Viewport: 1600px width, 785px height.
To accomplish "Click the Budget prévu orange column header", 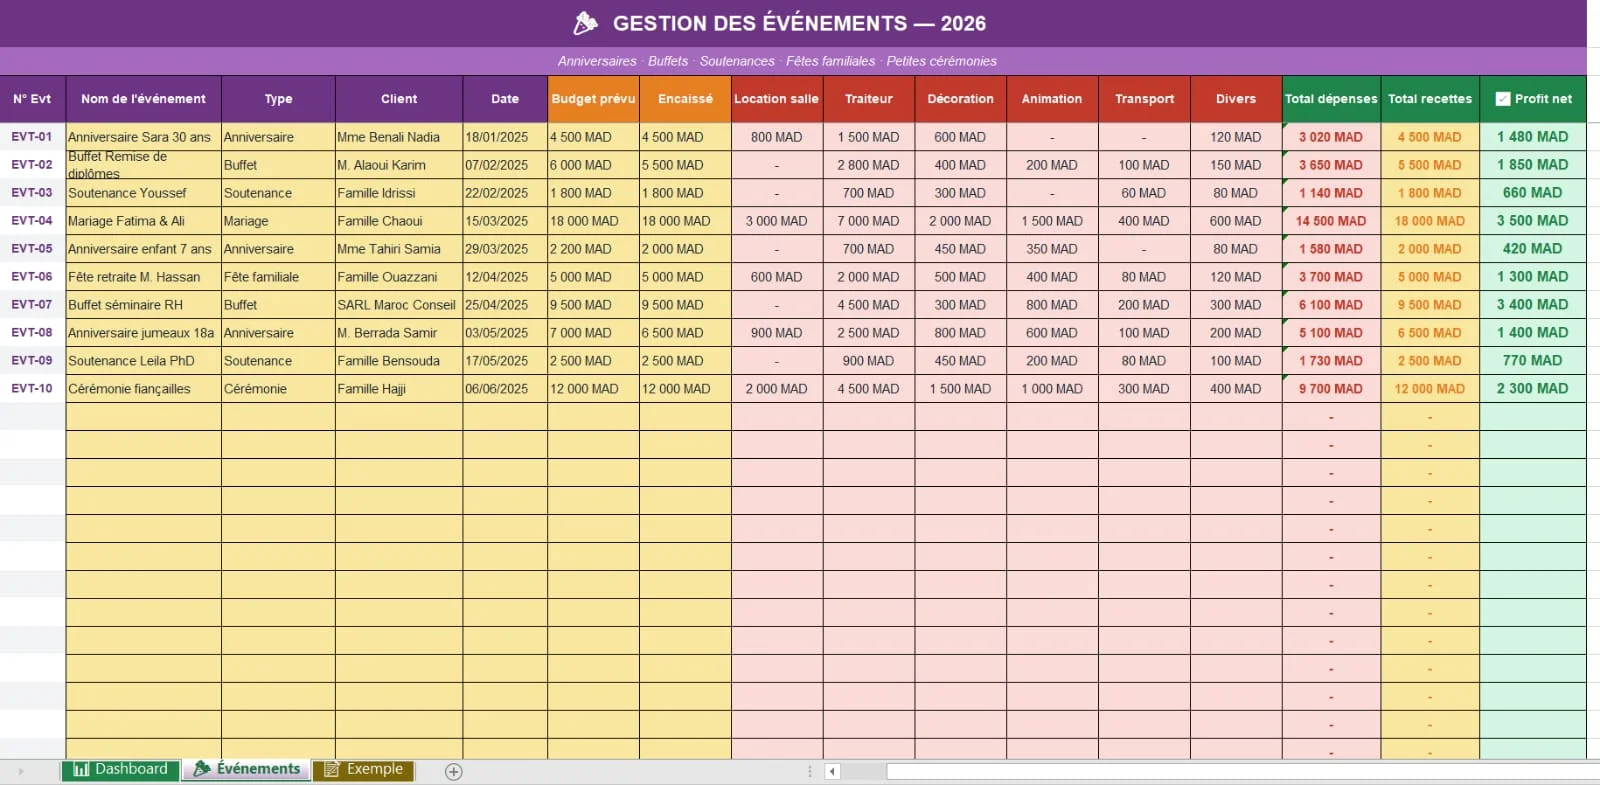I will (593, 99).
